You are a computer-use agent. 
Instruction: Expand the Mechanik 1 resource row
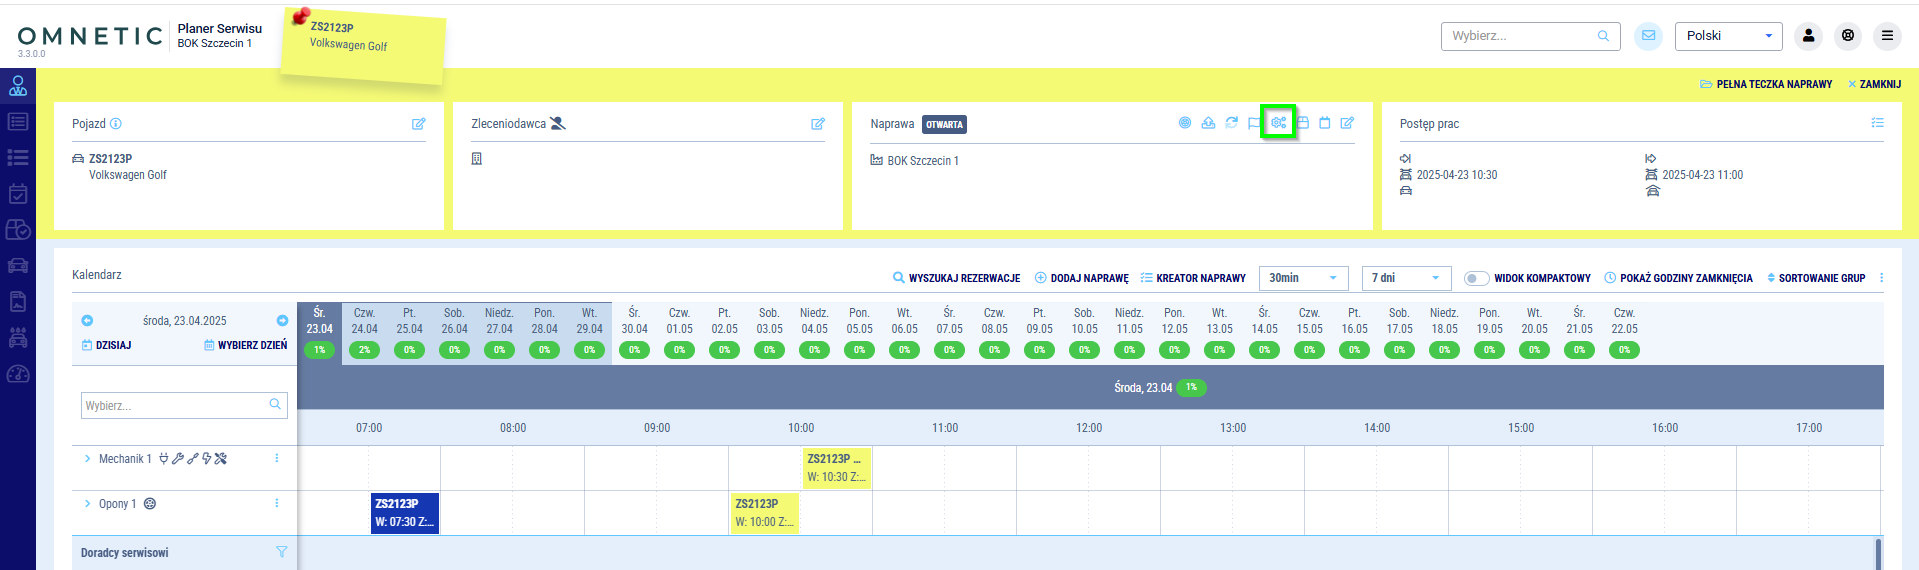(88, 459)
